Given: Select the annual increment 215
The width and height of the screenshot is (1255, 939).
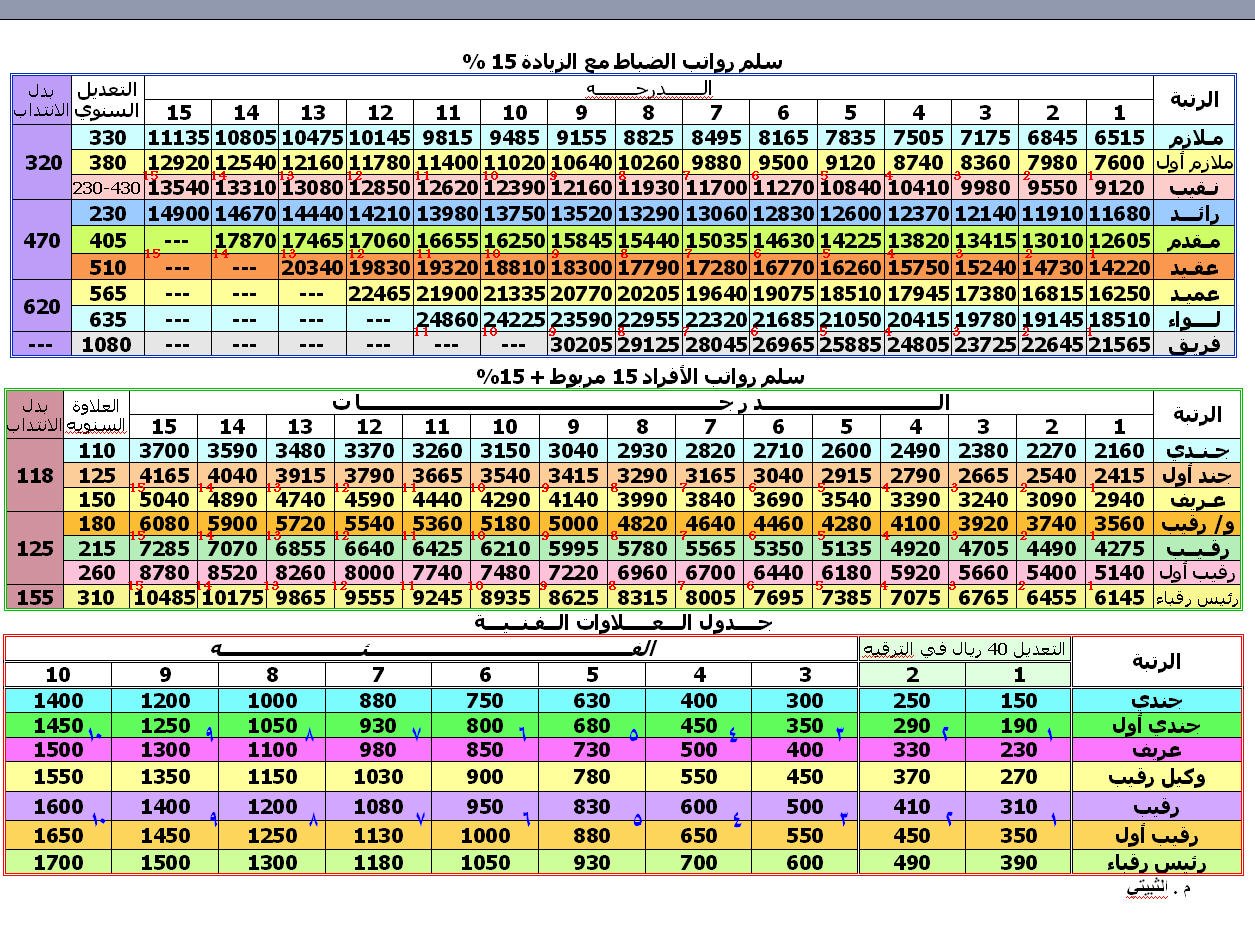Looking at the screenshot, I should (97, 548).
